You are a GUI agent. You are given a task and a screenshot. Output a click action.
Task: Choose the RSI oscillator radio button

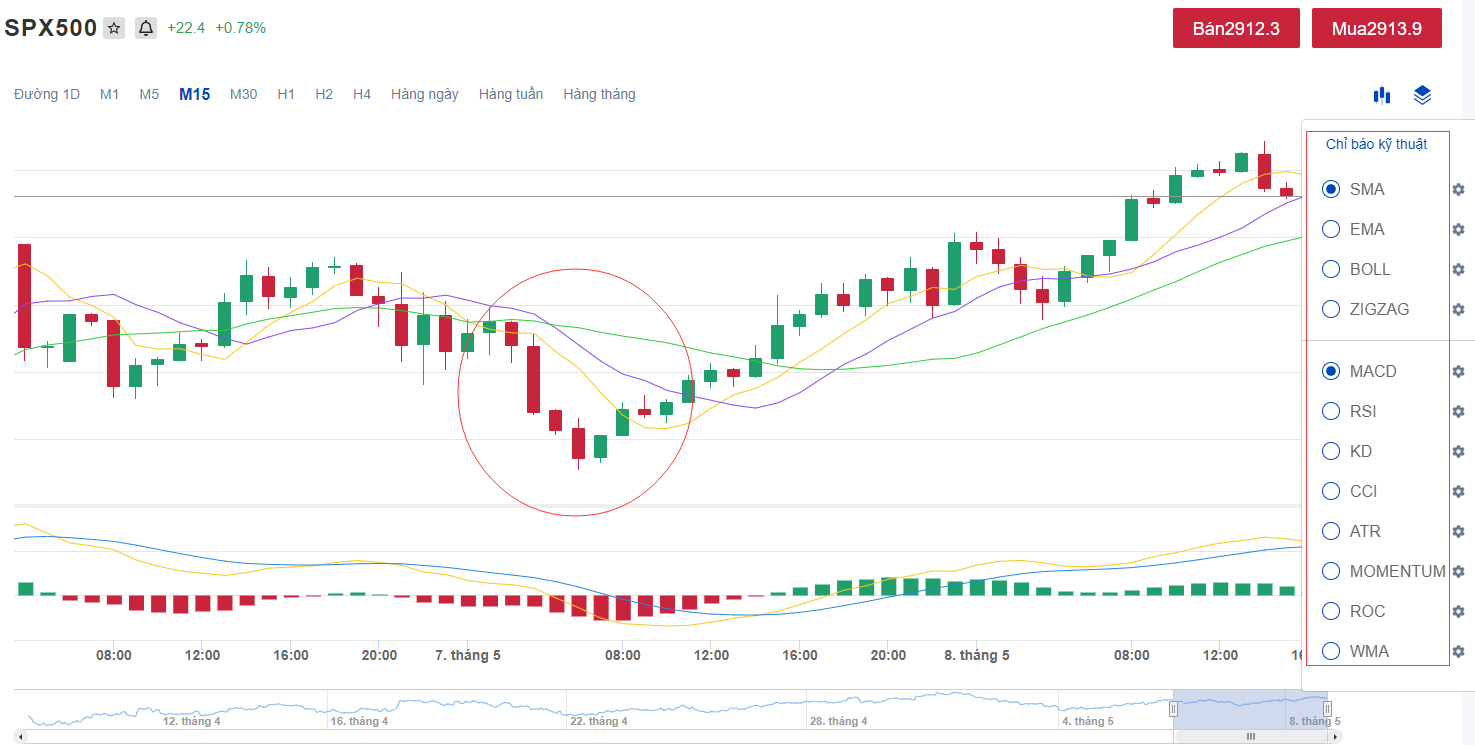[x=1331, y=411]
